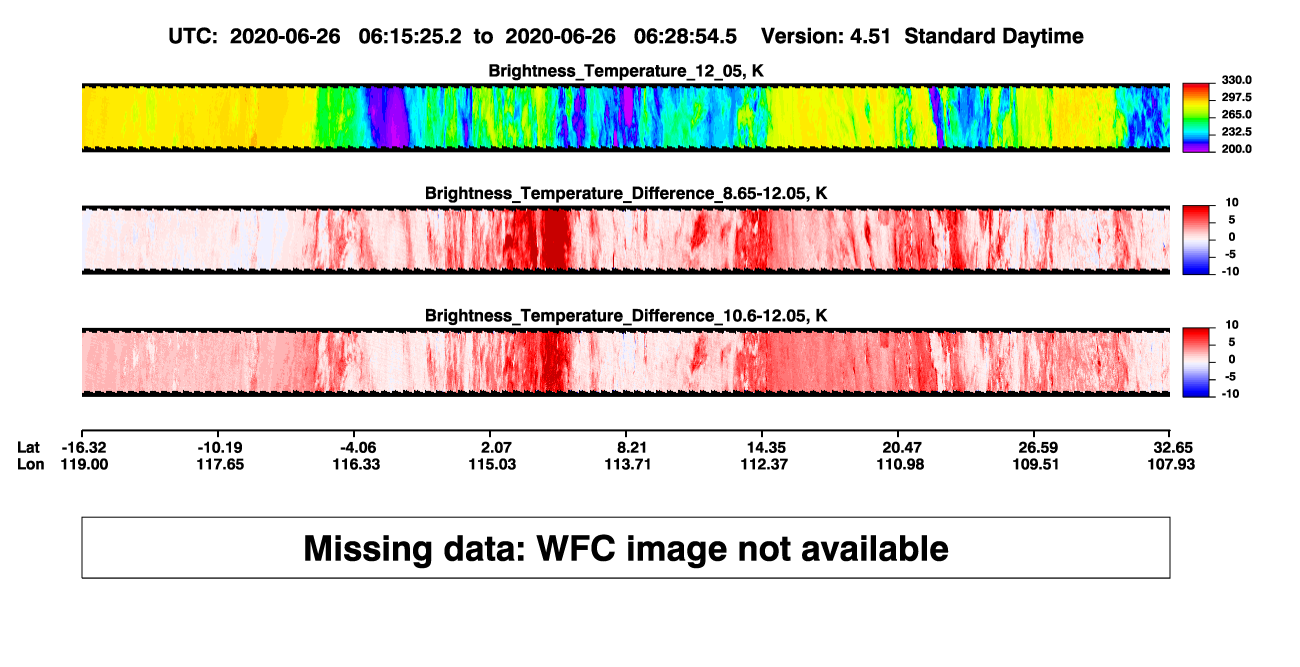Click the missing WFC image message box
Screen dimensions: 1300x667
pyautogui.click(x=626, y=547)
